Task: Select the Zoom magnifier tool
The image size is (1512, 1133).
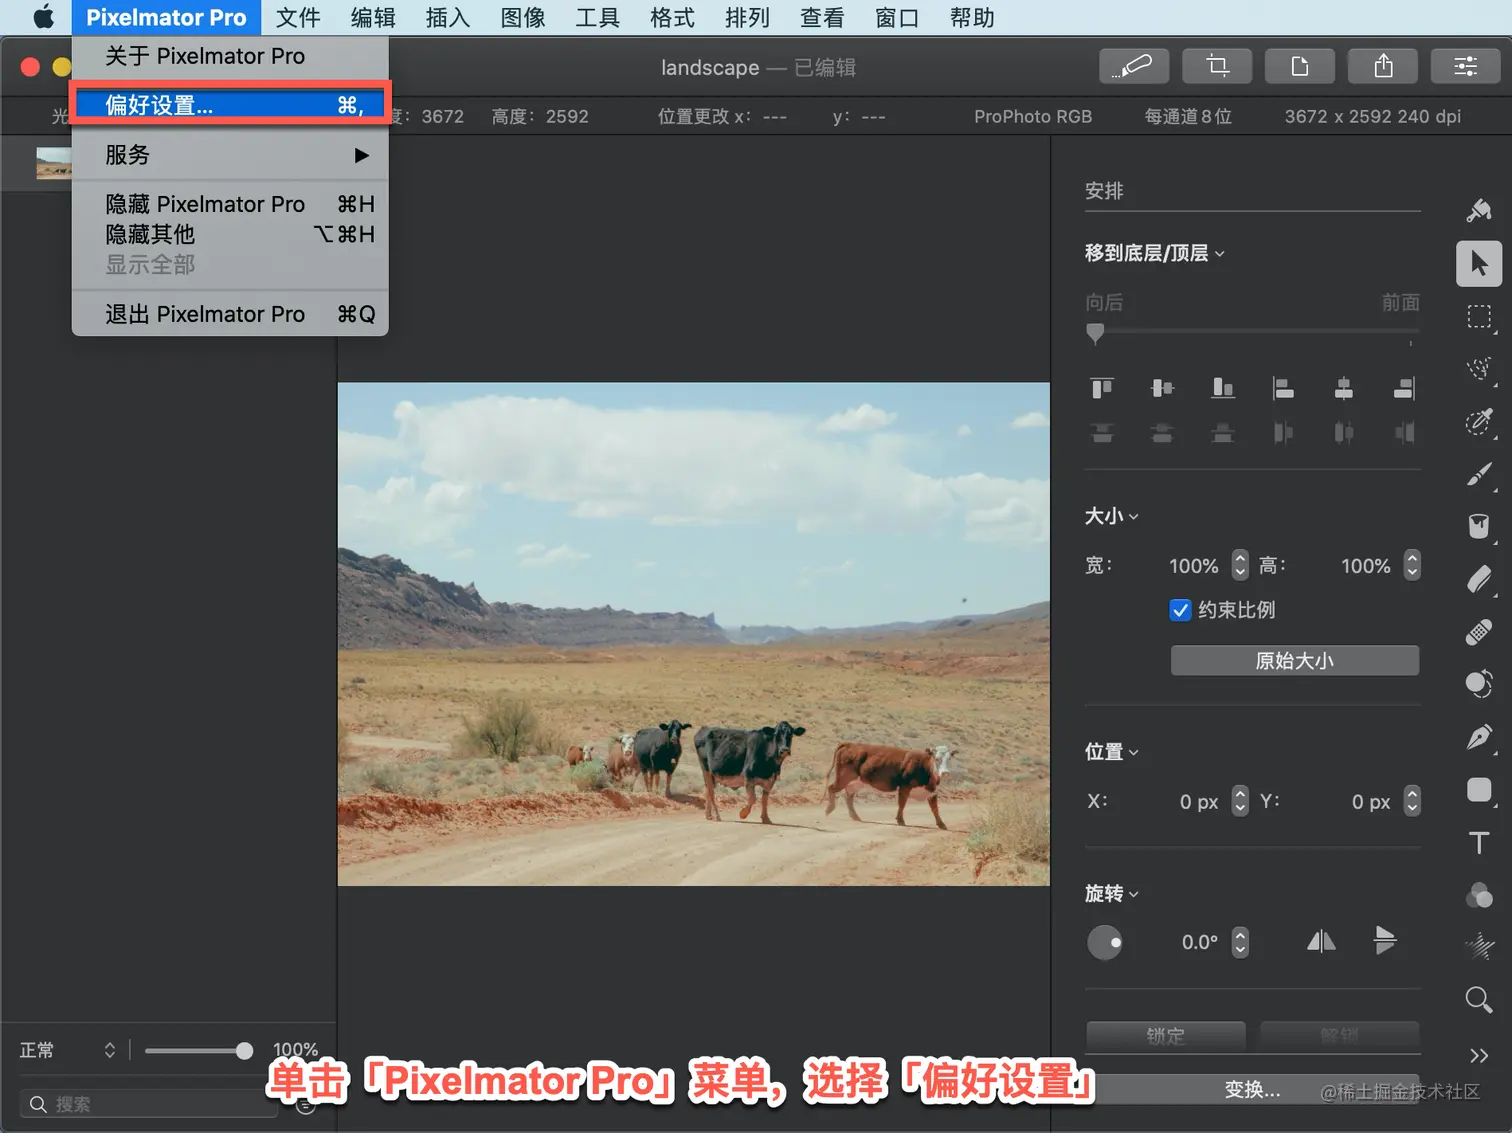Action: point(1479,1000)
